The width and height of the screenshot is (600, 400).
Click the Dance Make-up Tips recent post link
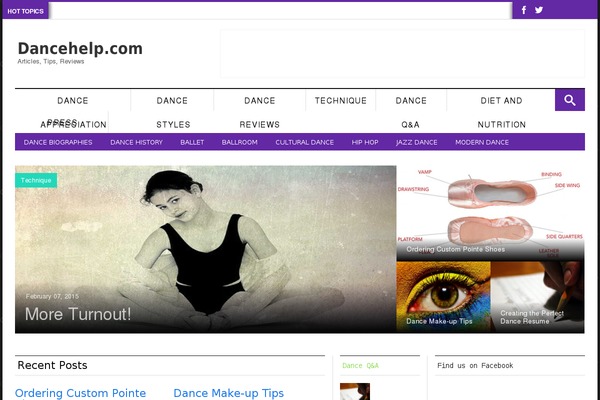coord(228,393)
